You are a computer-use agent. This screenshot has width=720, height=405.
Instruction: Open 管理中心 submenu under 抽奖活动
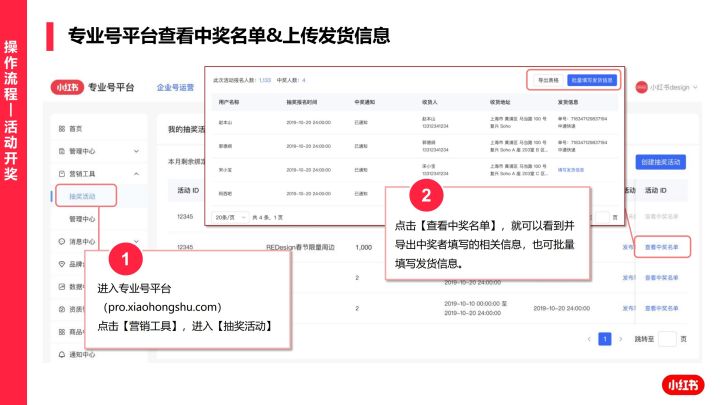click(82, 219)
